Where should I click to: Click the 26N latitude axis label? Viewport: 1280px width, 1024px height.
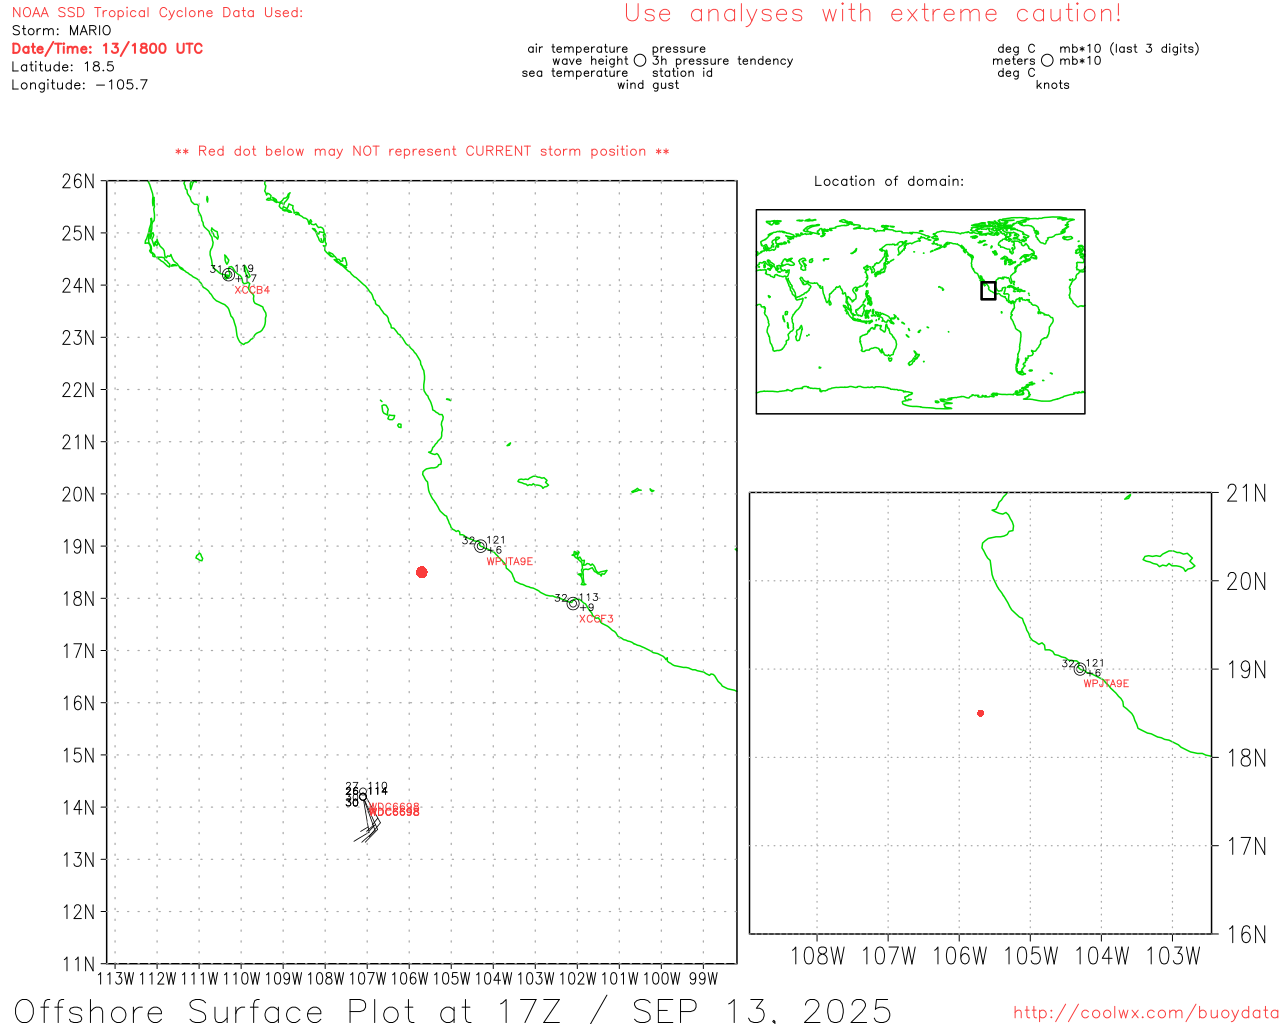(x=79, y=182)
